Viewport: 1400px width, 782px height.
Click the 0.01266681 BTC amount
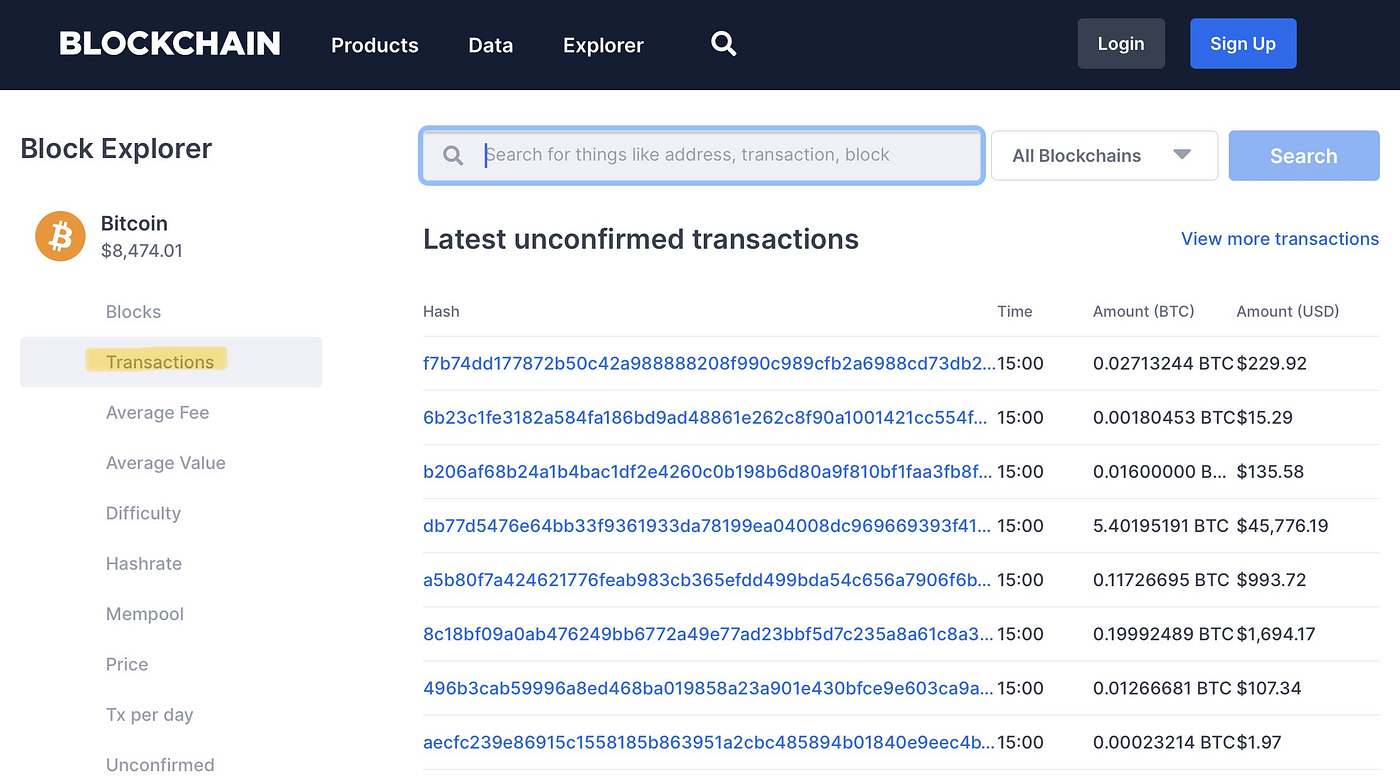(x=1161, y=688)
